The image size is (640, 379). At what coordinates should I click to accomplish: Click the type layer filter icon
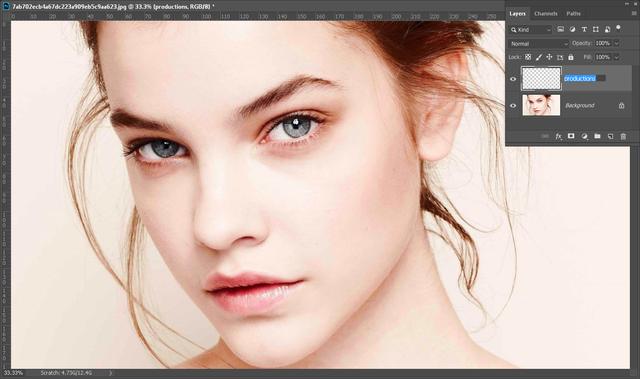tap(584, 29)
